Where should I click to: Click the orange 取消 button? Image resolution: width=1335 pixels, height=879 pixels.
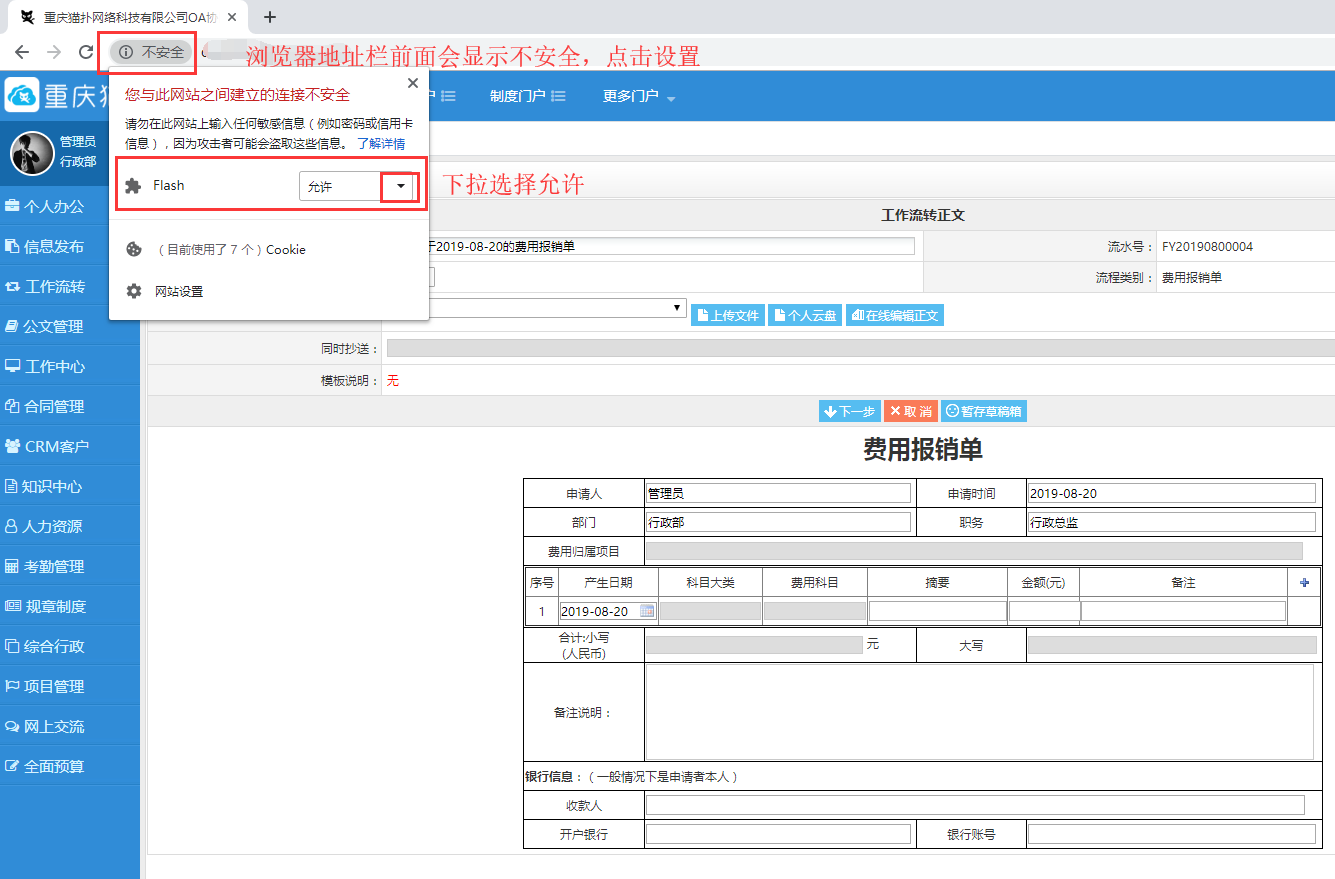910,411
